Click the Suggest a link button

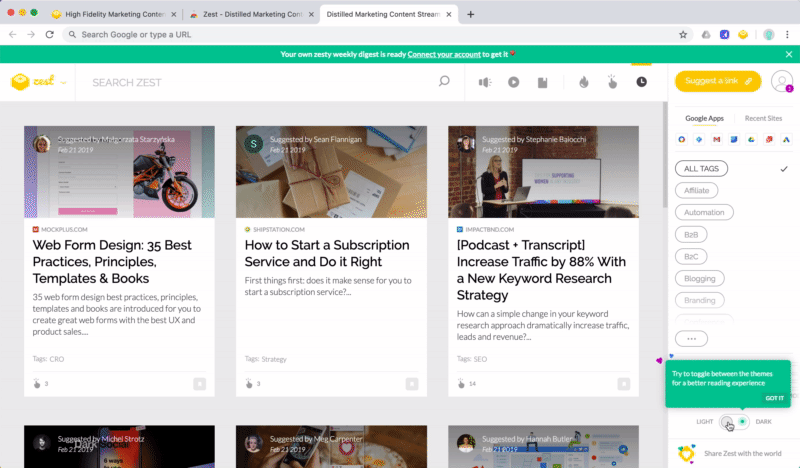click(x=718, y=81)
